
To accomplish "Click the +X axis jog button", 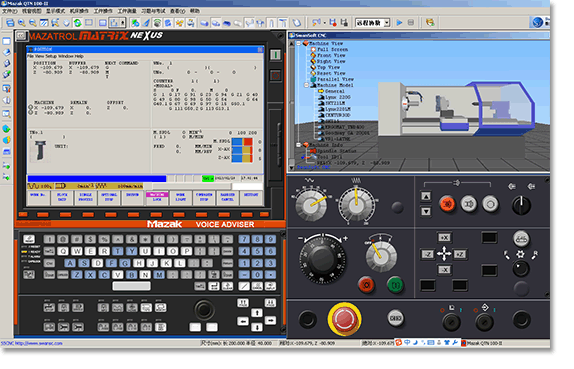I will click(x=444, y=238).
